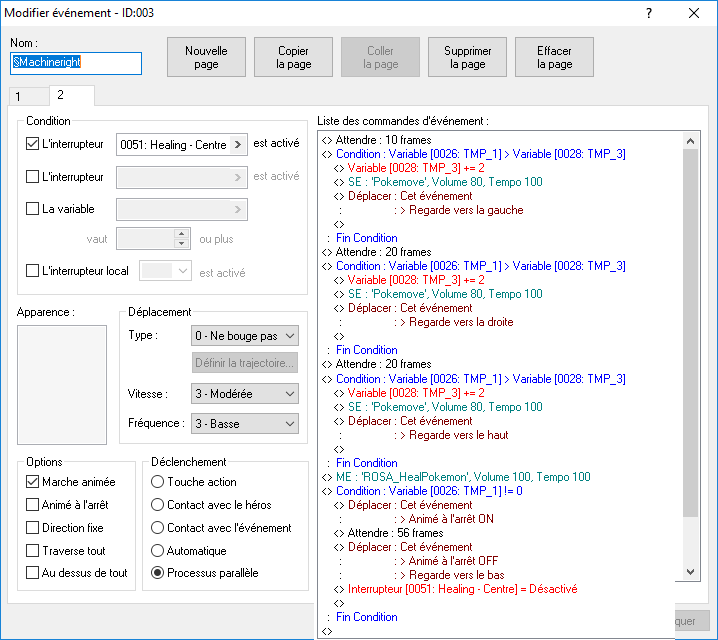The height and width of the screenshot is (640, 718).
Task: Open the 0051: Healing - Centre switch selector
Action: (x=182, y=145)
